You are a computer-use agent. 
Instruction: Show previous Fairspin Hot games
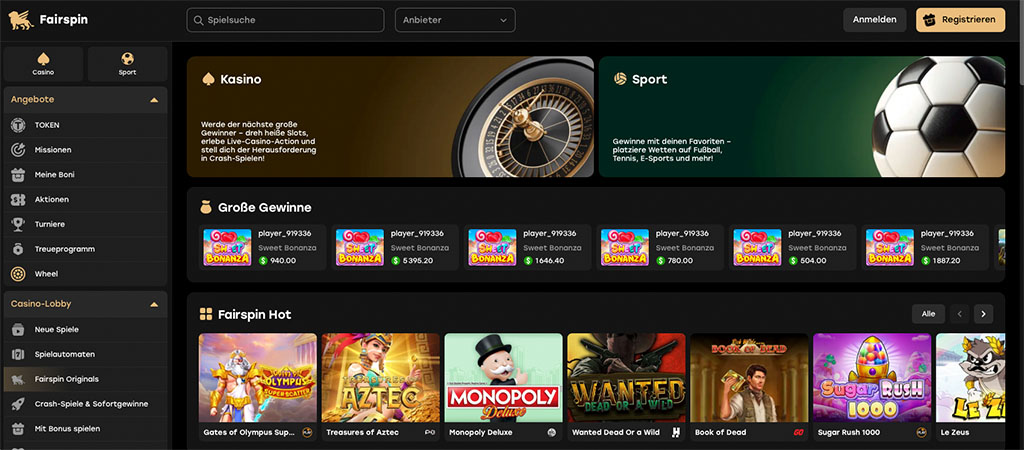pos(959,314)
